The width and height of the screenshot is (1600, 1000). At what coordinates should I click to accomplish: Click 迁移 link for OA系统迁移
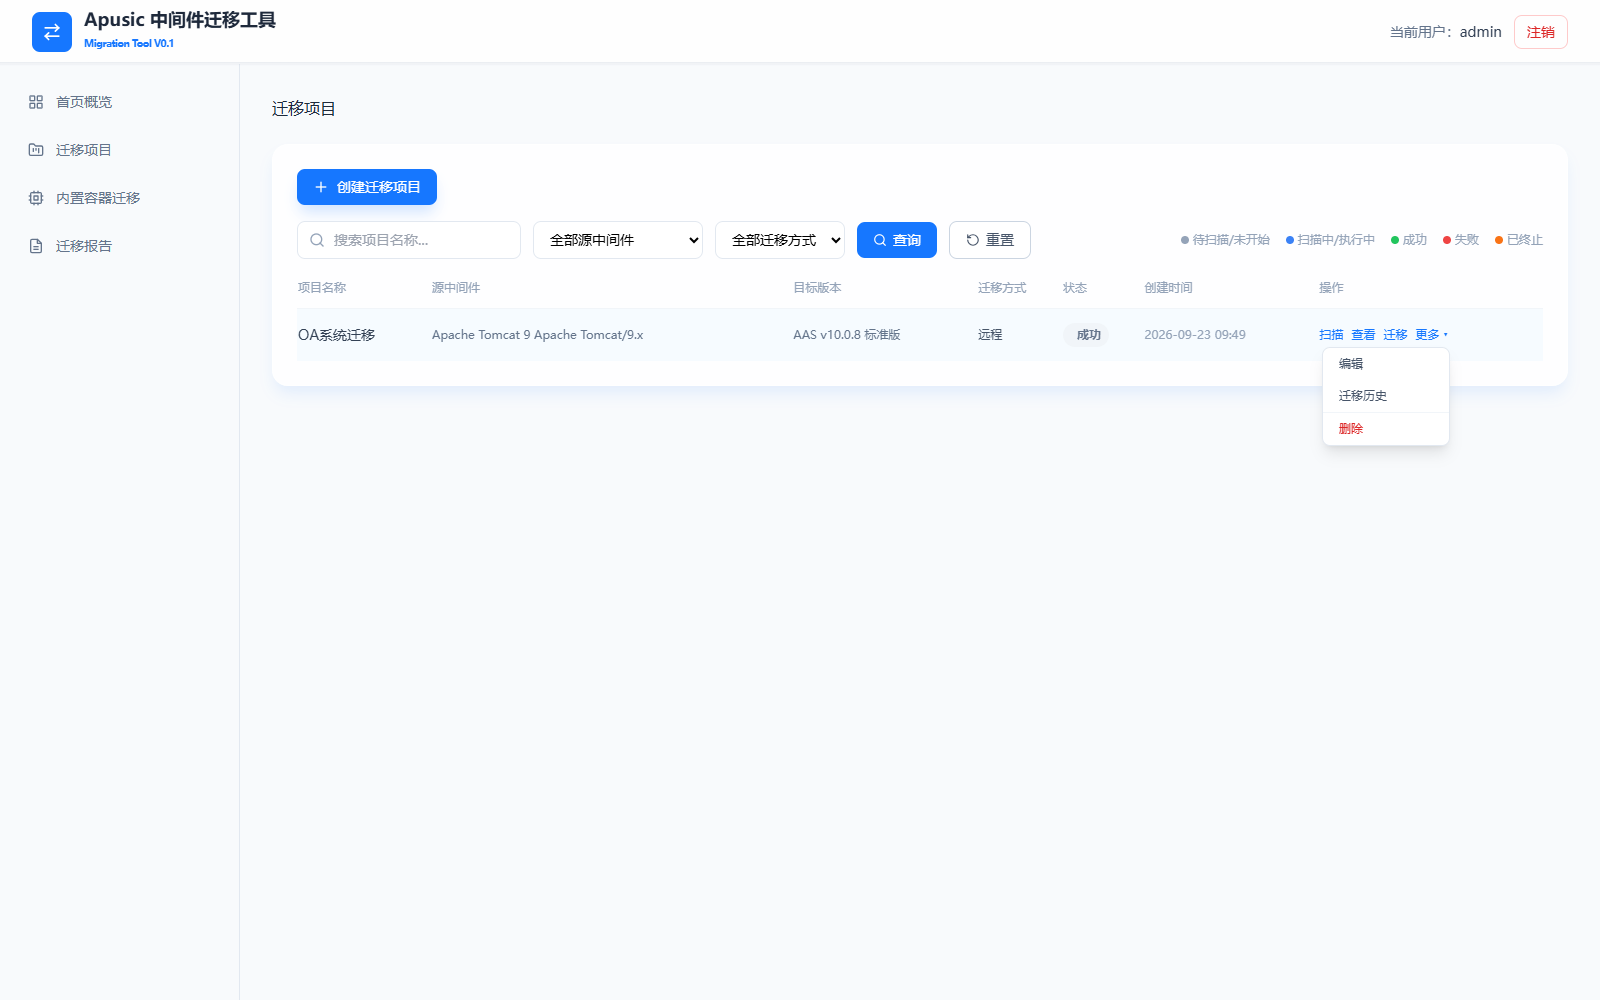[x=1395, y=335]
